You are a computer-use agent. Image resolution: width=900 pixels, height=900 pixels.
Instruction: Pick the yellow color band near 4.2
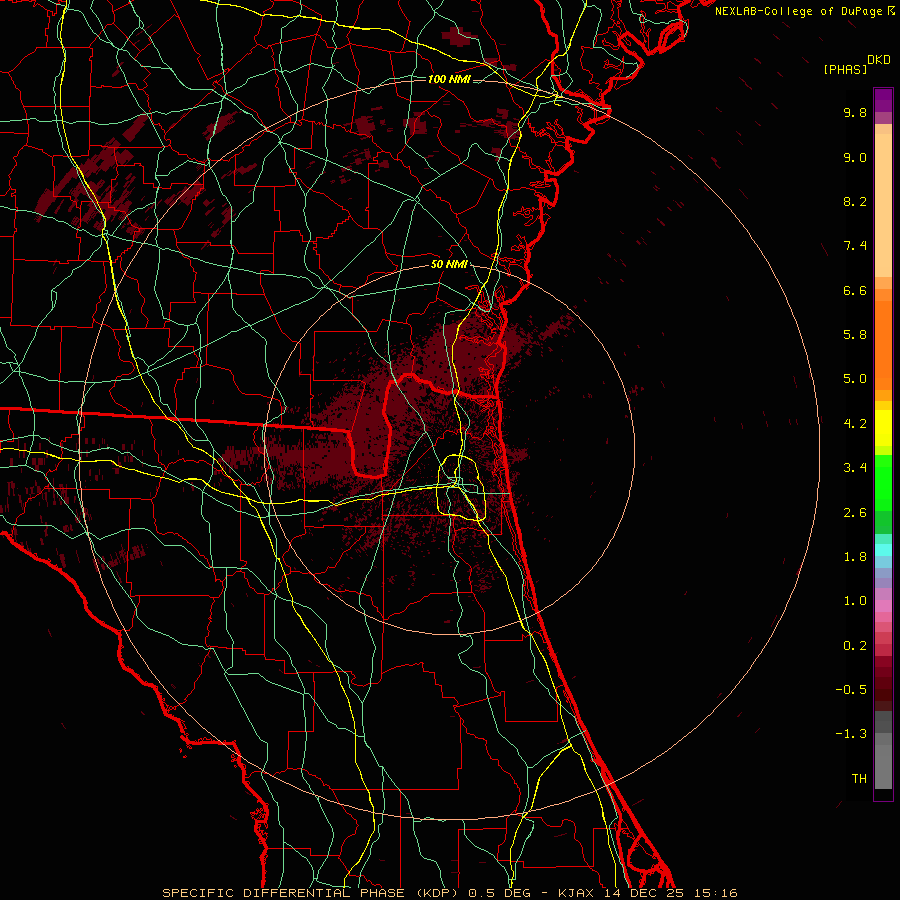883,424
